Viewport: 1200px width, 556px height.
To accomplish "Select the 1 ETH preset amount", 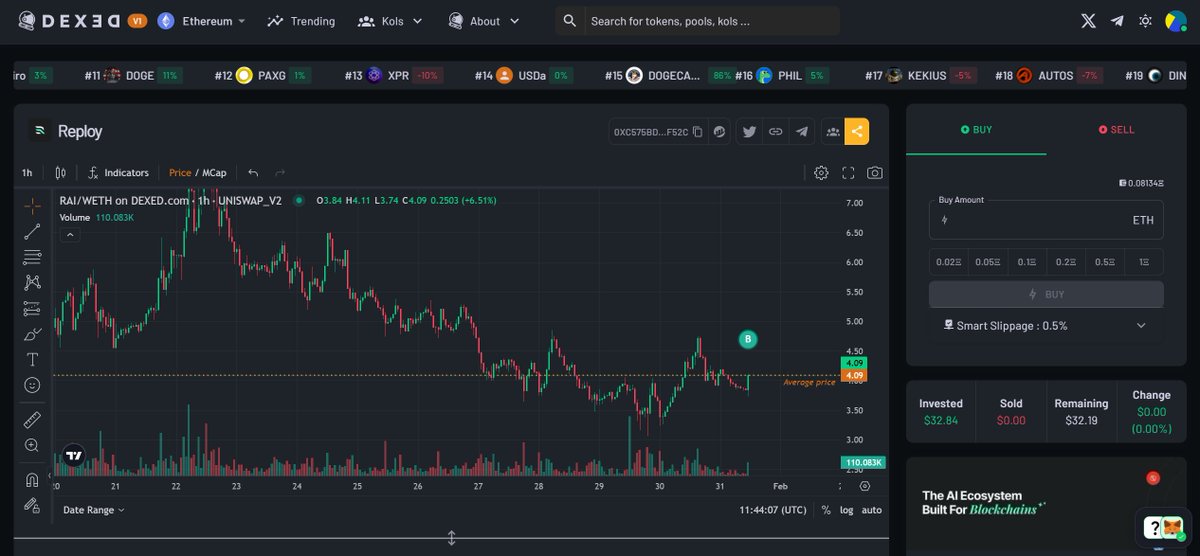I will (1144, 262).
